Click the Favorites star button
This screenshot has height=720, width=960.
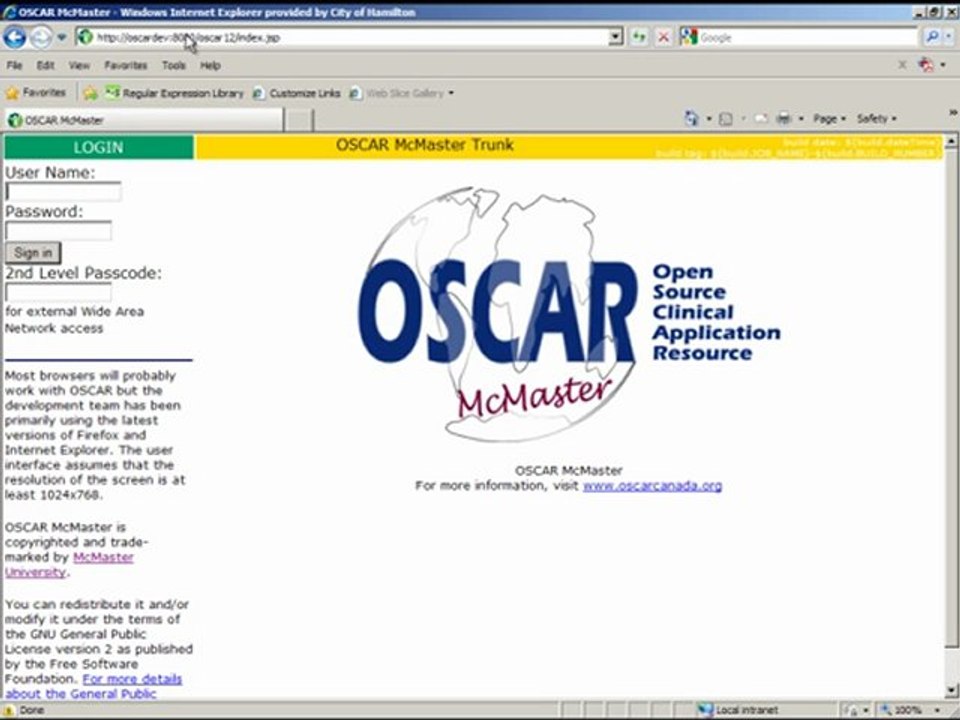point(36,93)
